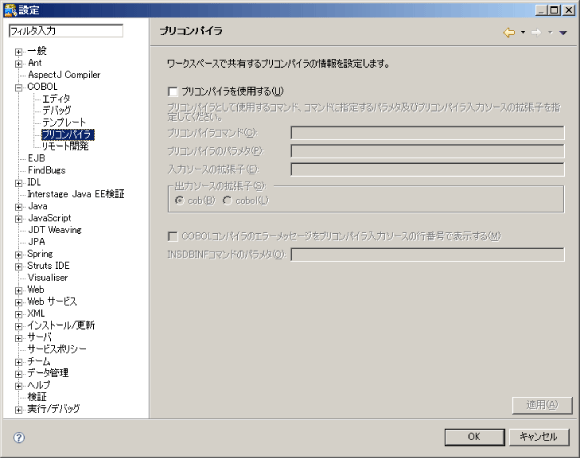Viewport: 580px width, 458px height.
Task: Expand the Ant tree node
Action: click(18, 63)
